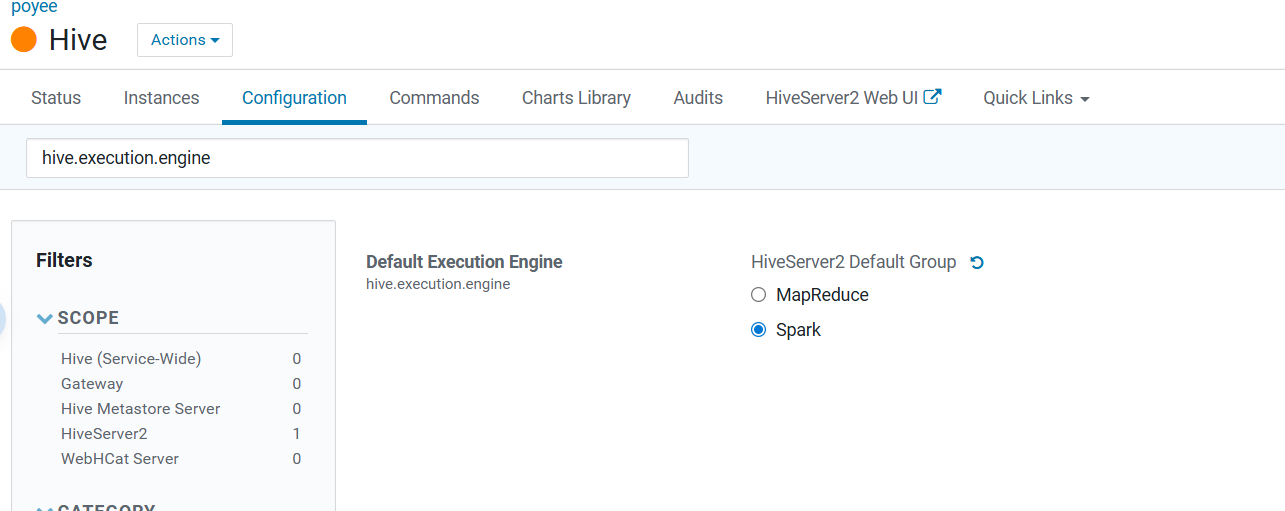Click the configuration search input field

(357, 158)
